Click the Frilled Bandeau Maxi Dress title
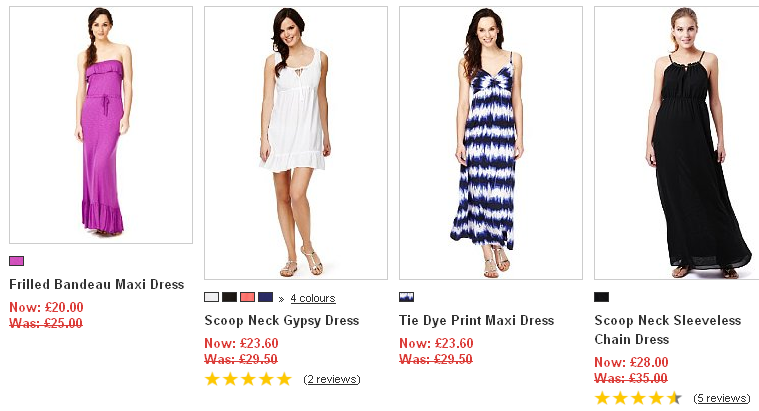This screenshot has width=759, height=411. (x=96, y=284)
